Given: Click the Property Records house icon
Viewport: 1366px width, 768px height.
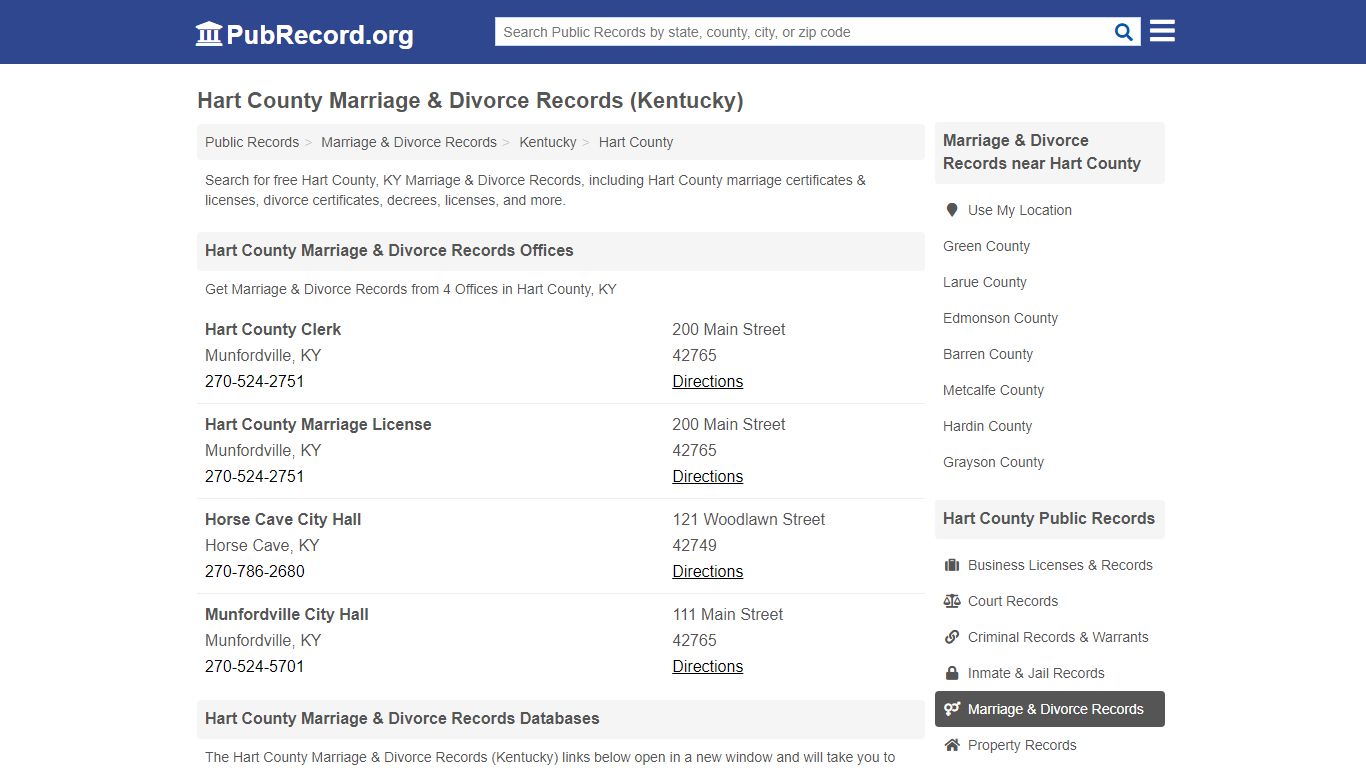Looking at the screenshot, I should tap(952, 745).
